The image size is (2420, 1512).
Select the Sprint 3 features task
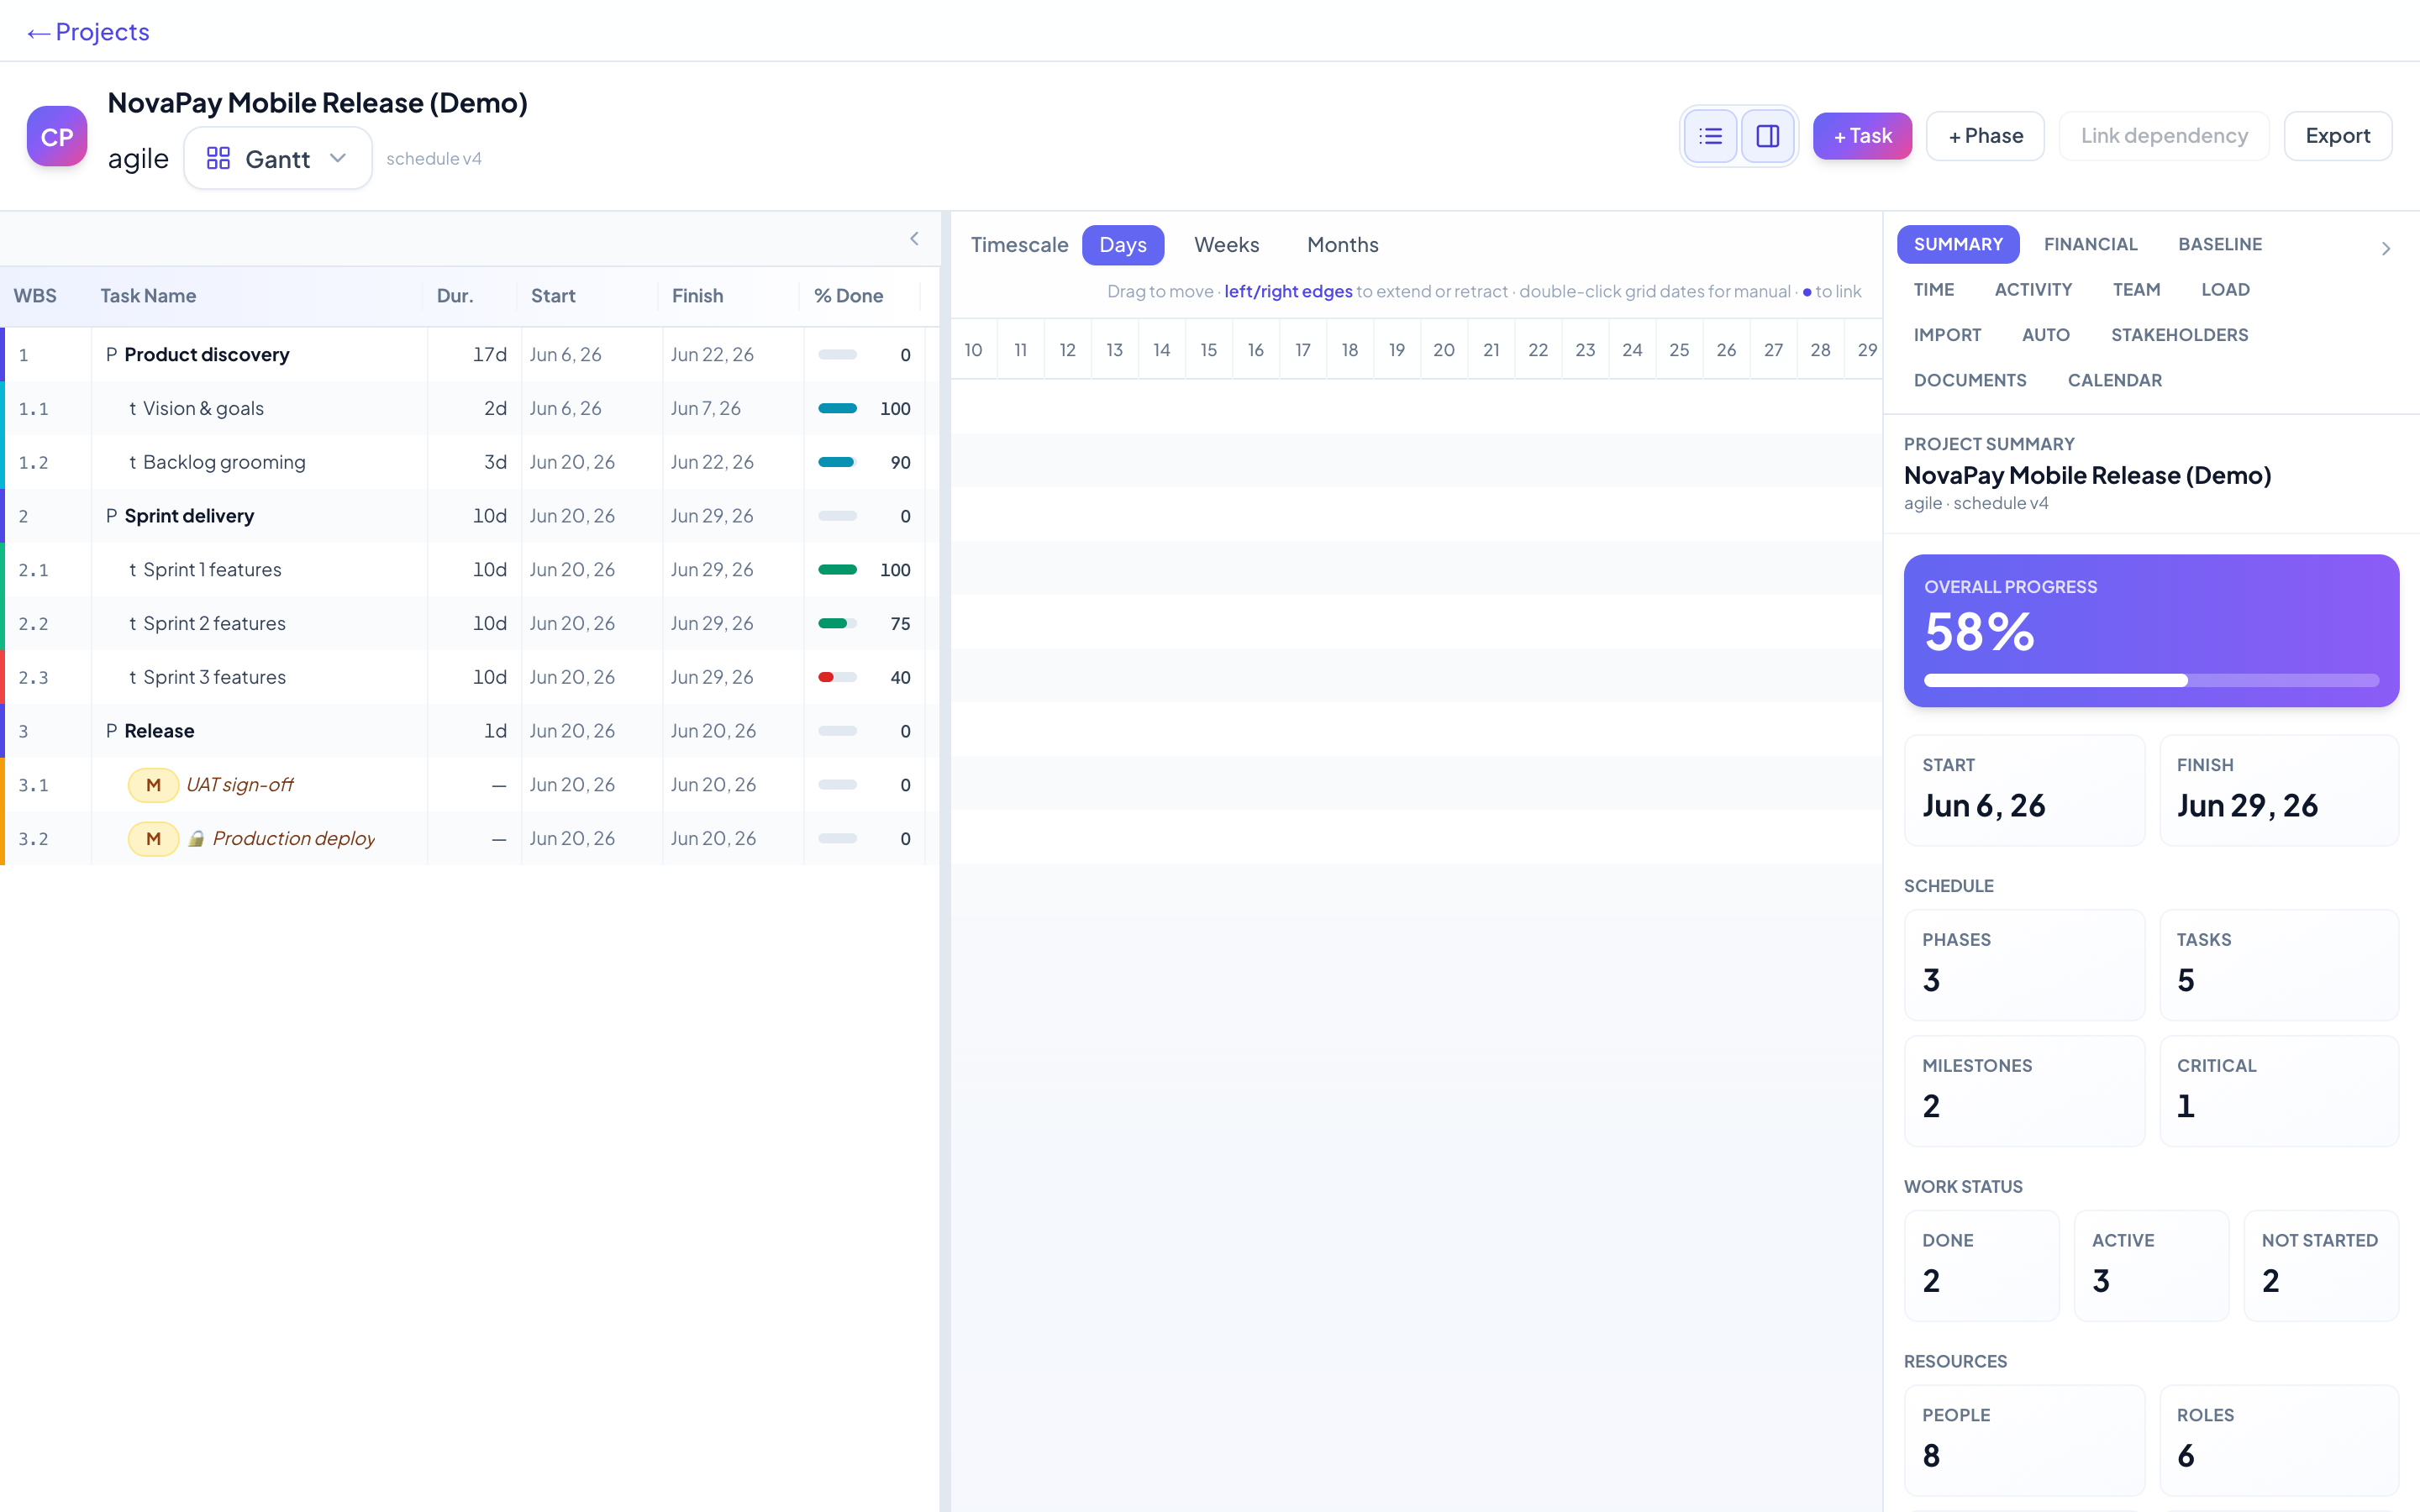click(x=470, y=677)
